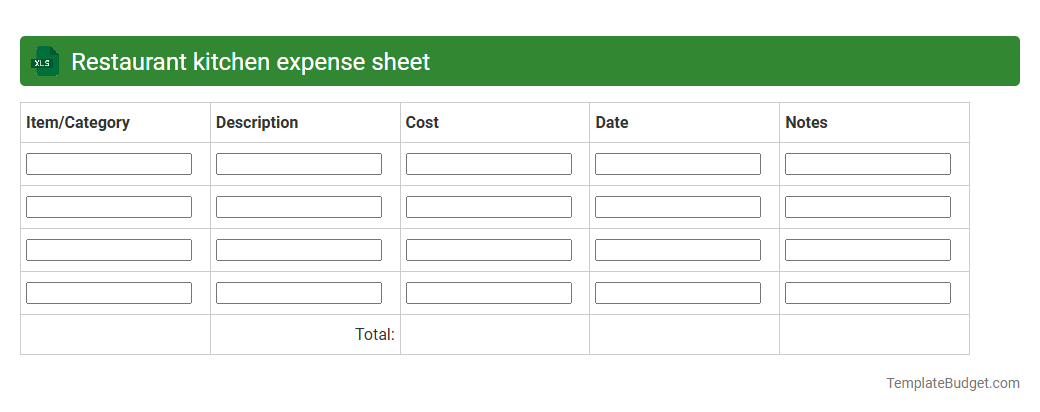Select second row Description input field

pos(298,207)
